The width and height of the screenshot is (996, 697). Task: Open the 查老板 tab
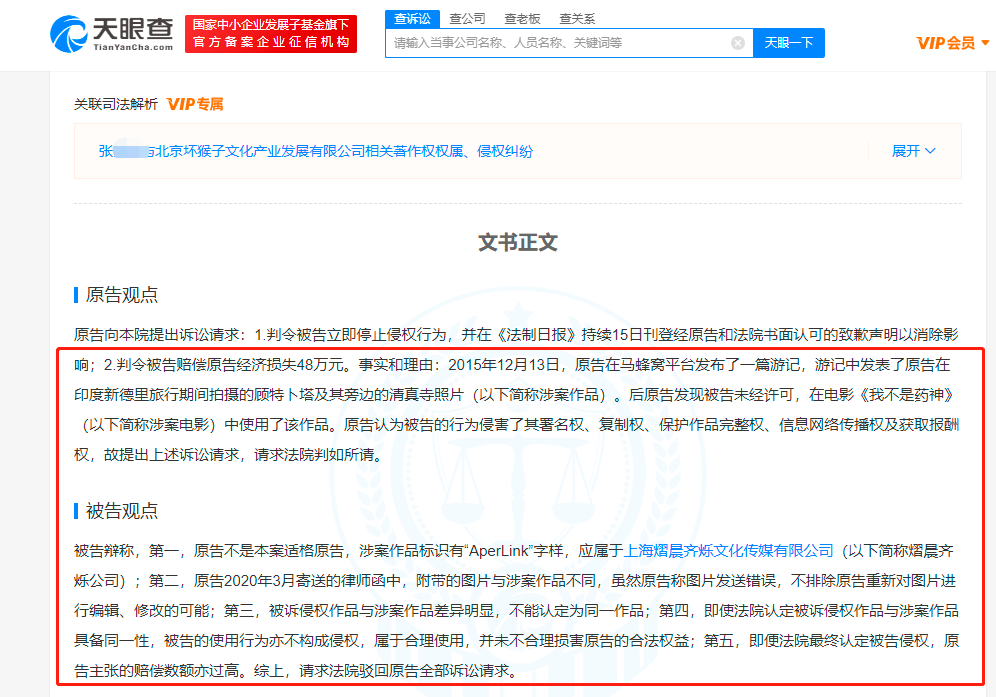(x=522, y=18)
